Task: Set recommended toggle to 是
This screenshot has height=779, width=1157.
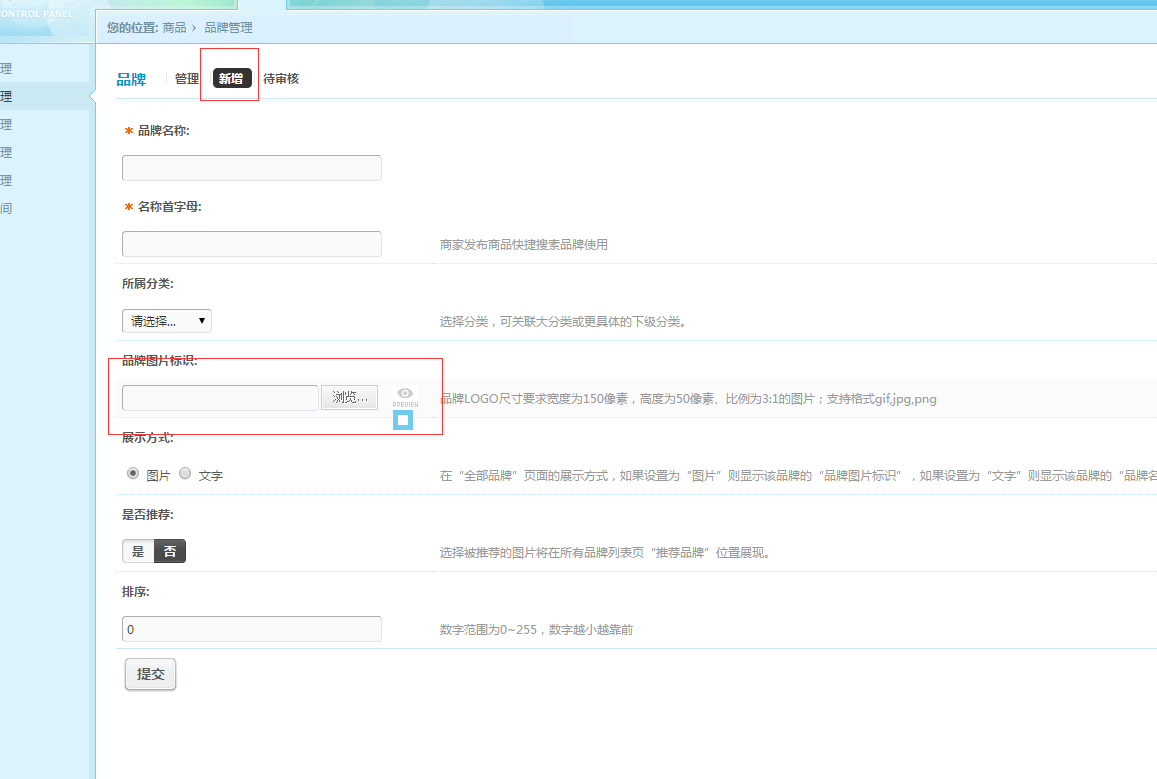Action: [x=138, y=551]
